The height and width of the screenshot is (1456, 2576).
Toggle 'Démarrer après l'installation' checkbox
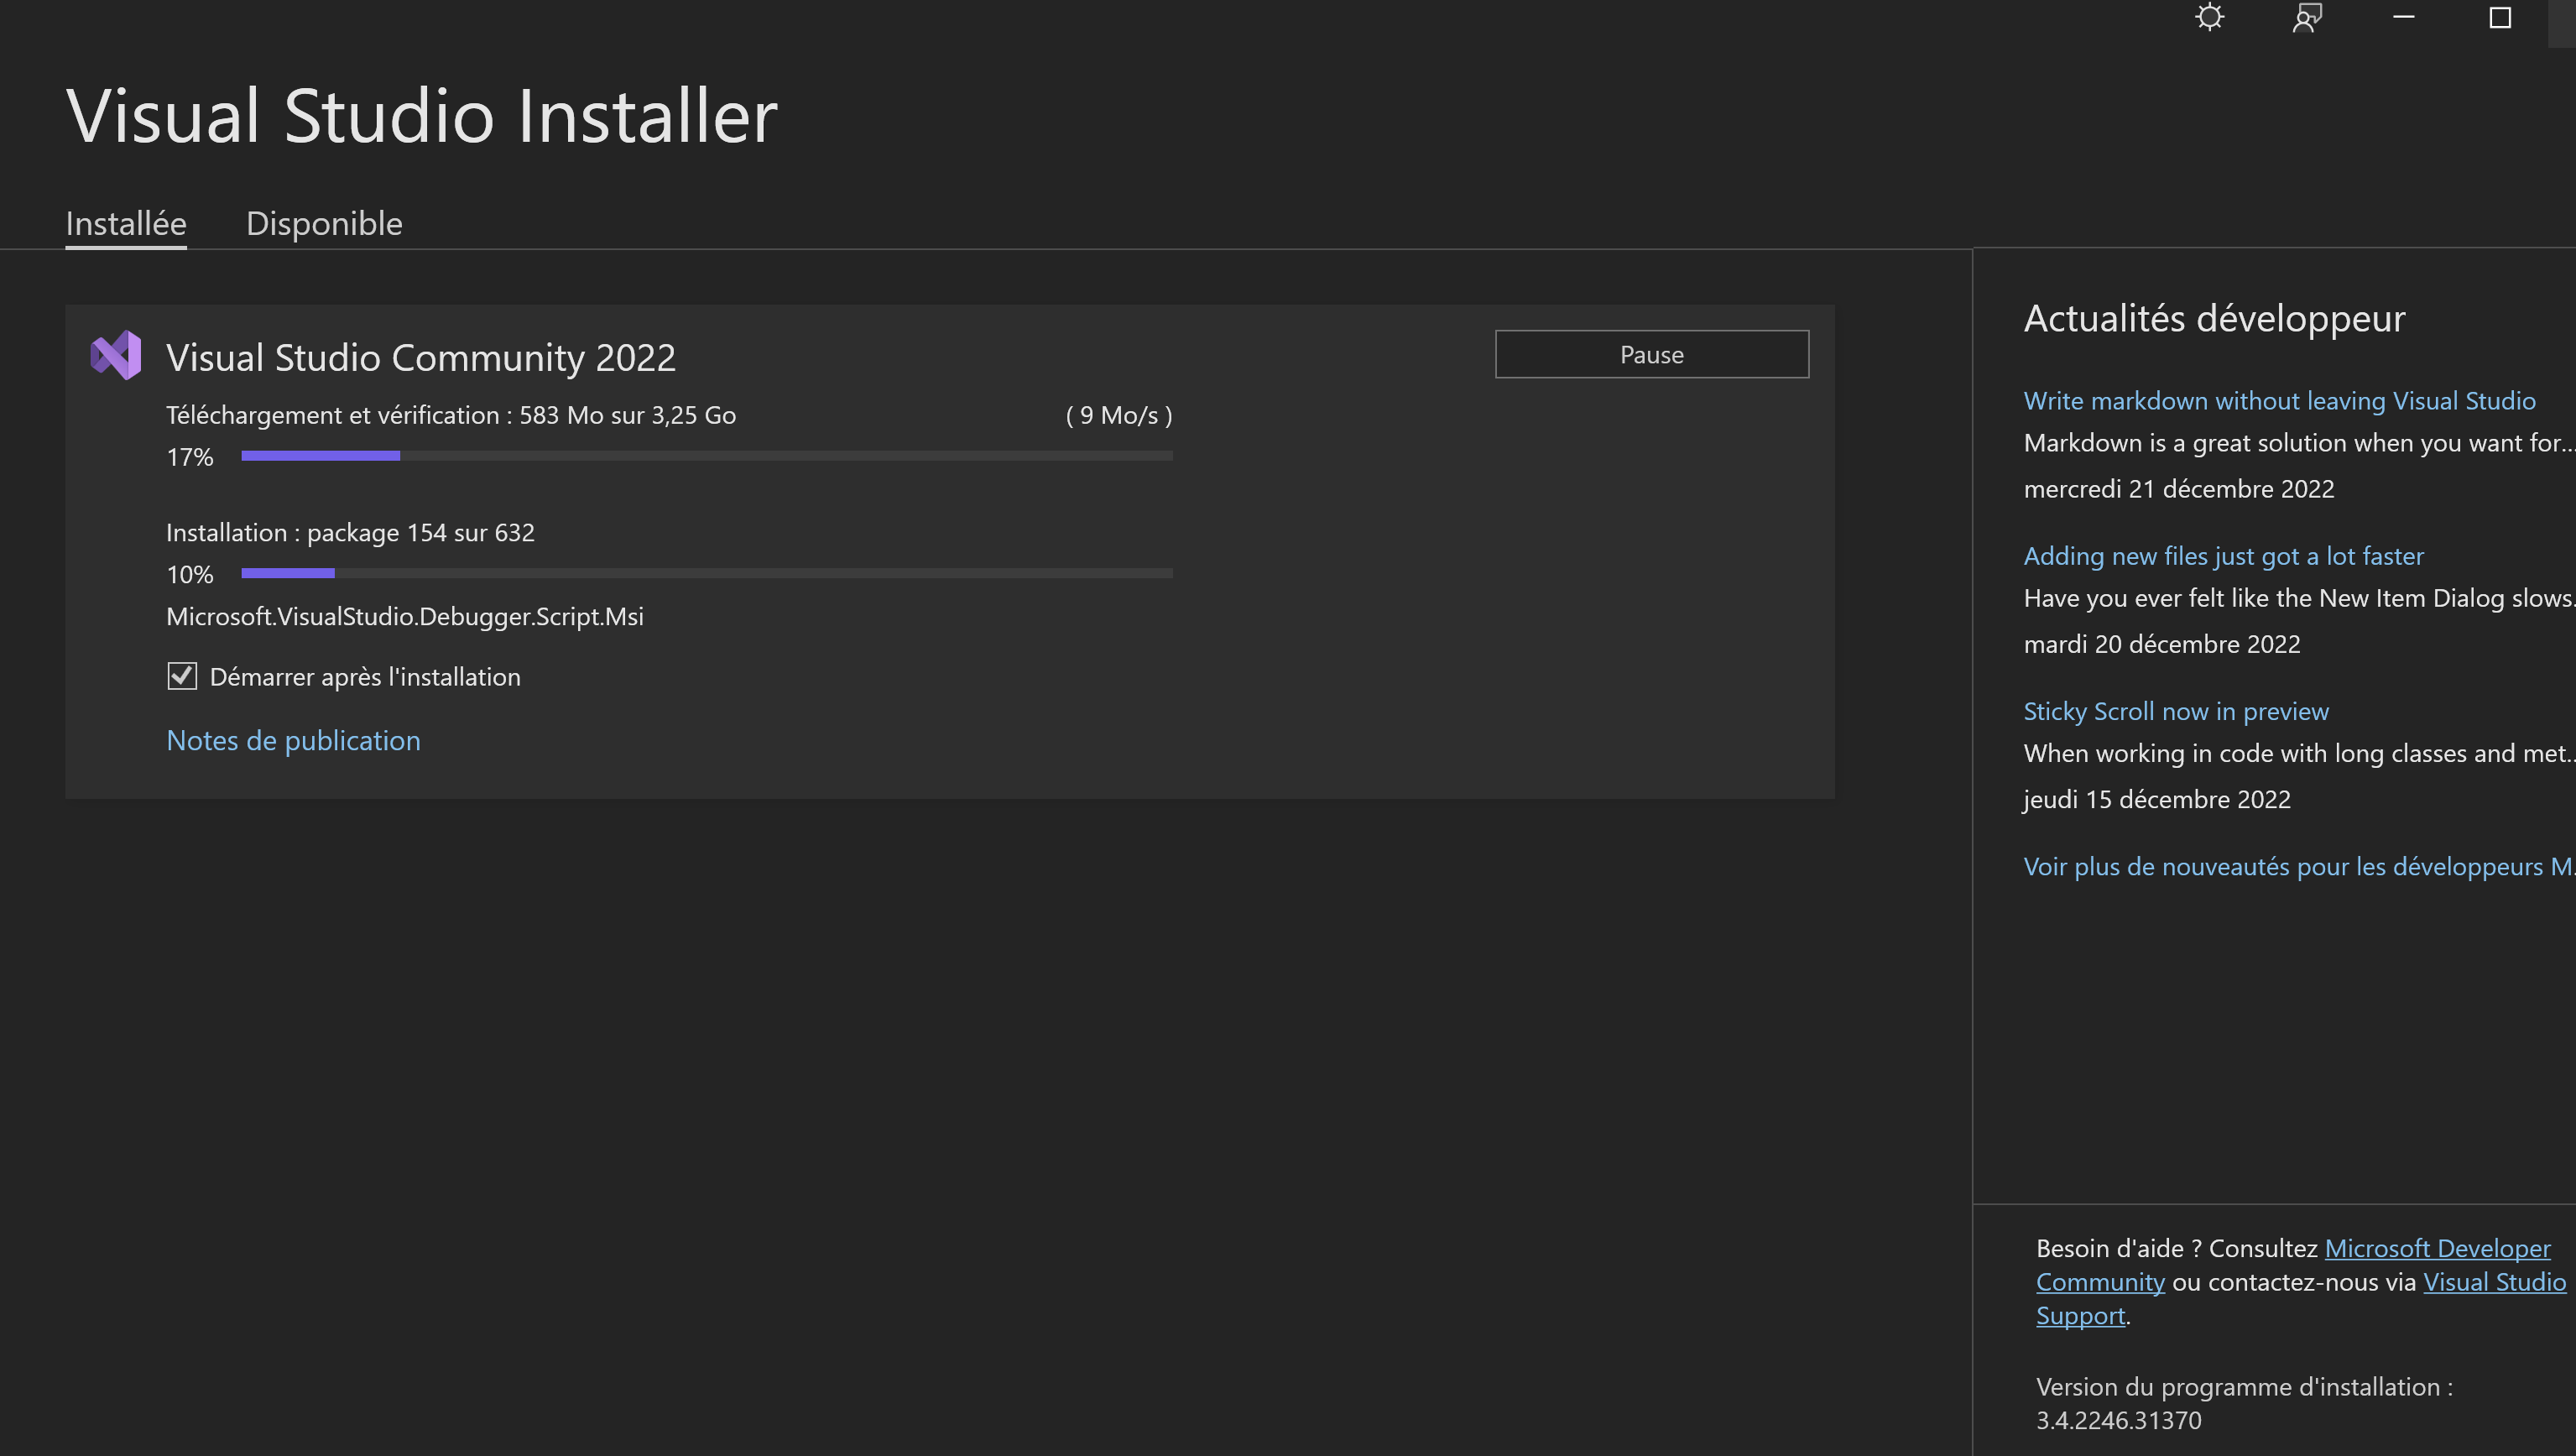pyautogui.click(x=181, y=677)
